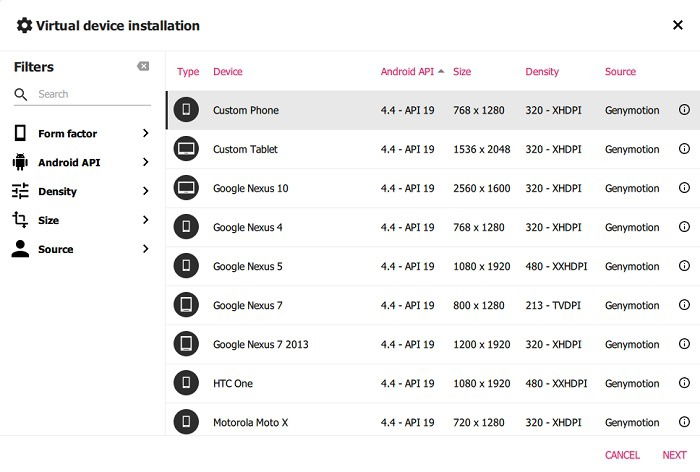Click Google Nexus 4 type icon
700x472 pixels.
(186, 226)
